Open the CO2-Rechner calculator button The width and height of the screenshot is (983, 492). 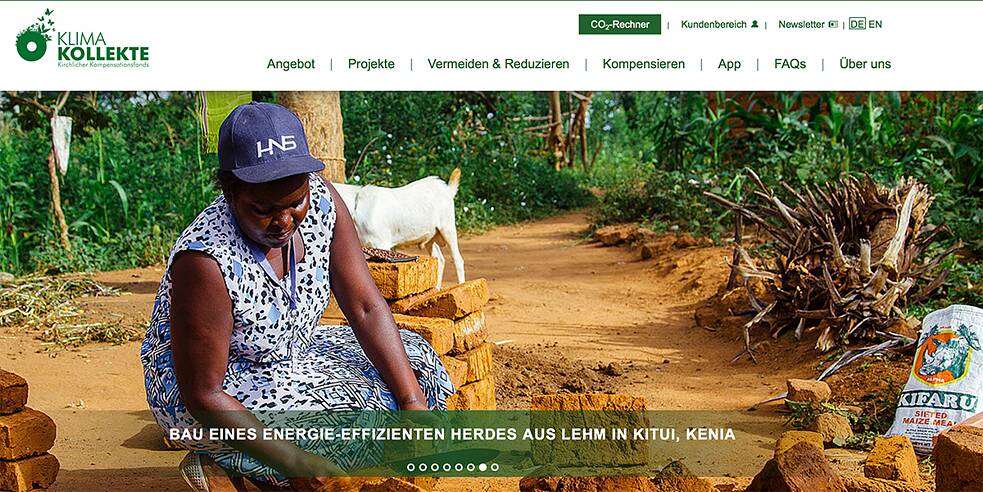(x=619, y=24)
